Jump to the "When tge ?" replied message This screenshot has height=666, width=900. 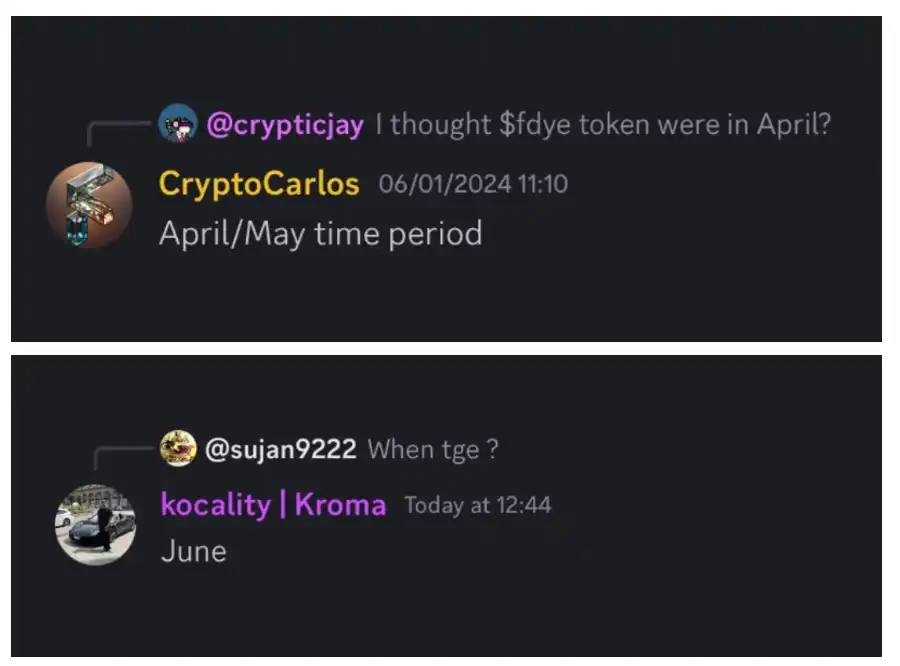[432, 450]
